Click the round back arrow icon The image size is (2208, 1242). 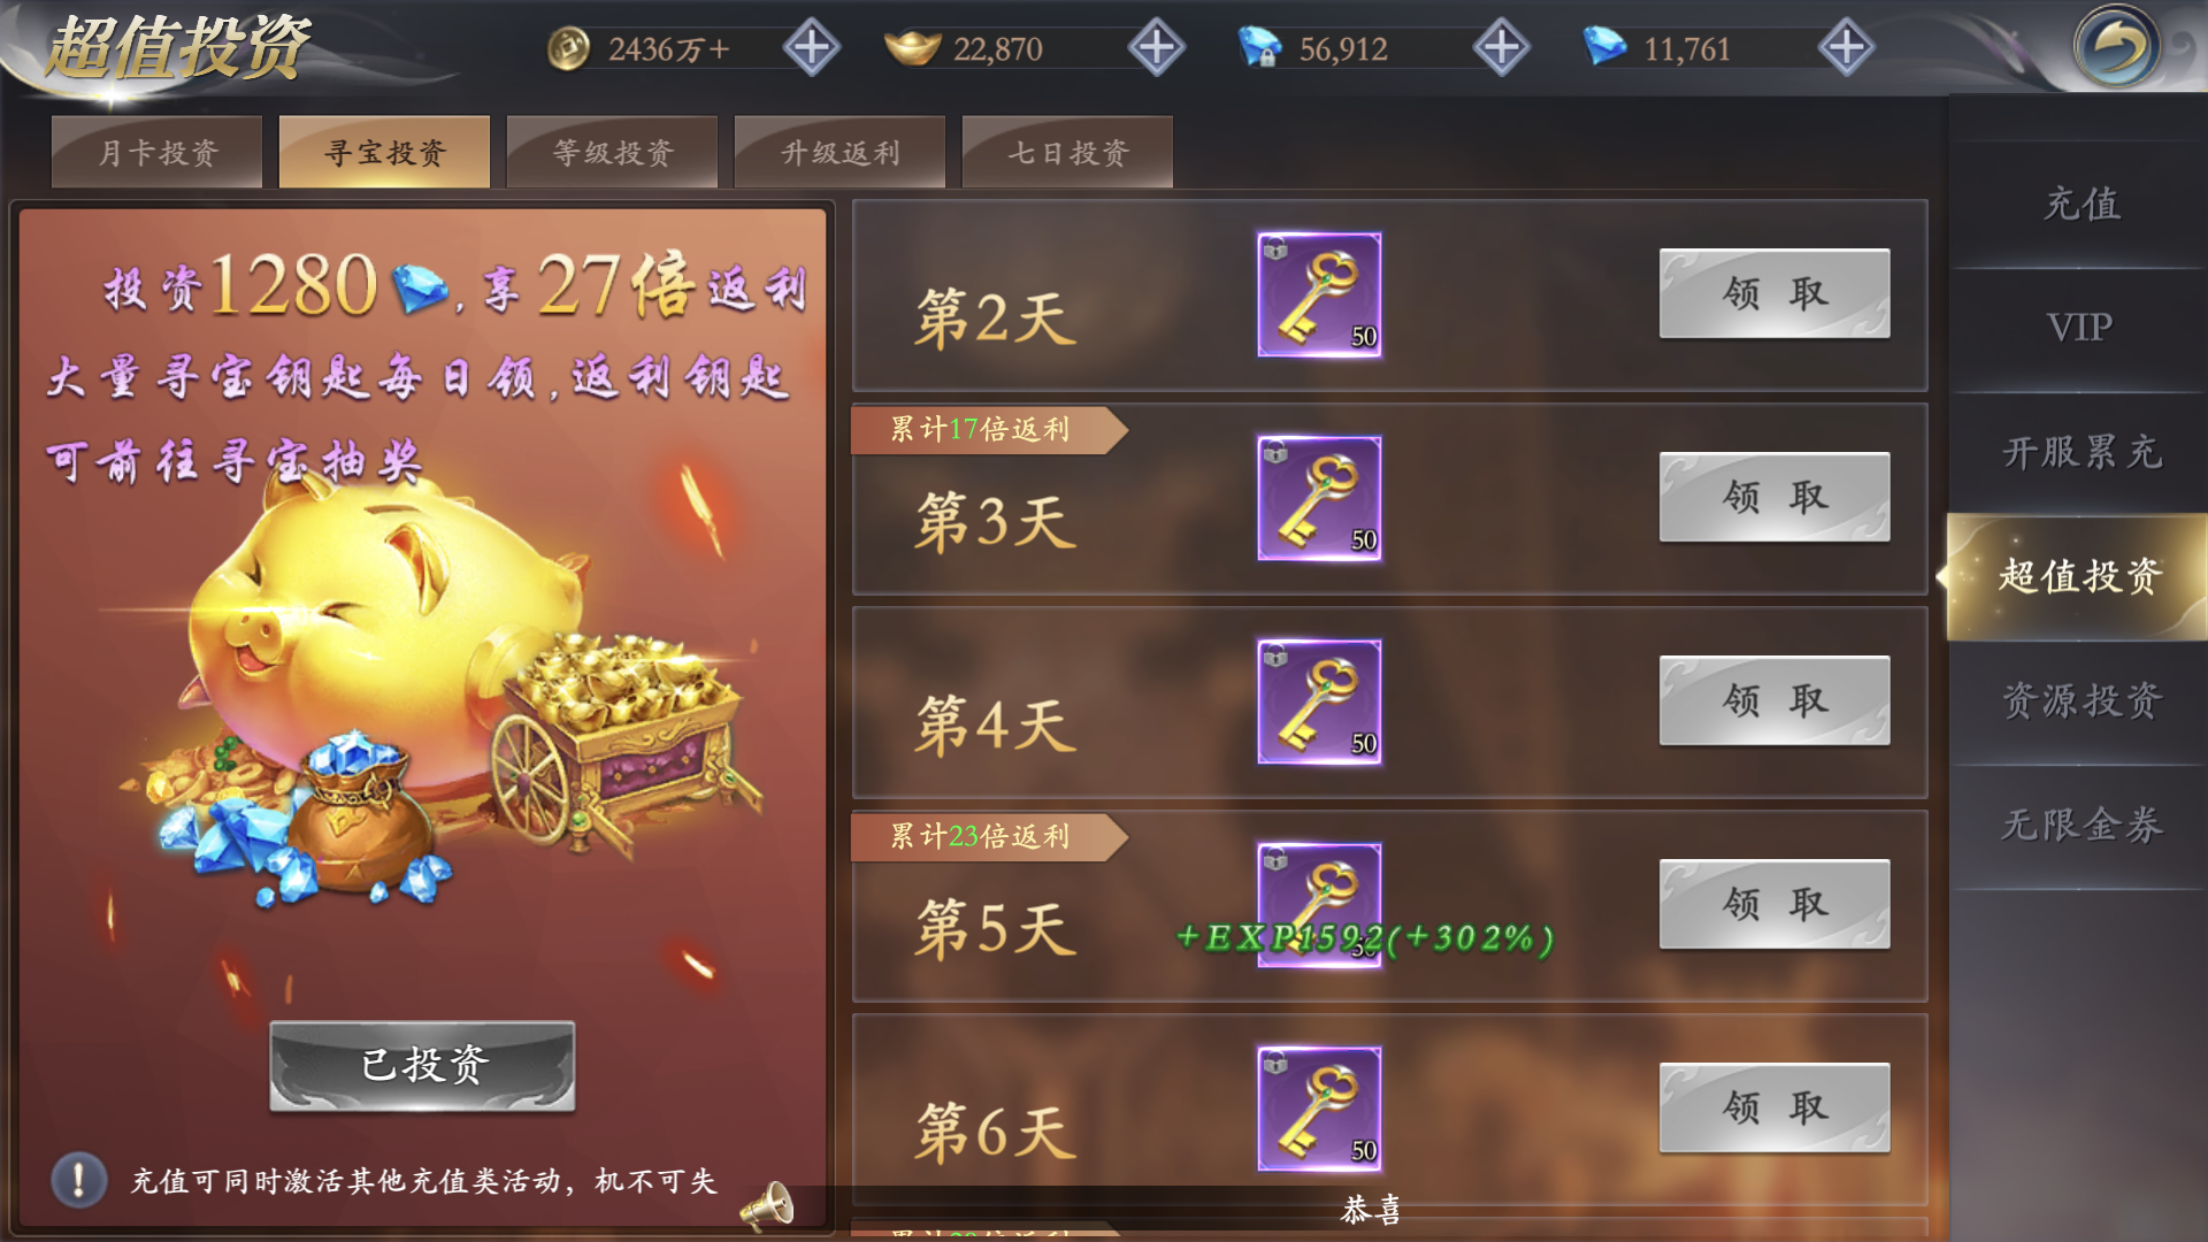tap(2116, 46)
